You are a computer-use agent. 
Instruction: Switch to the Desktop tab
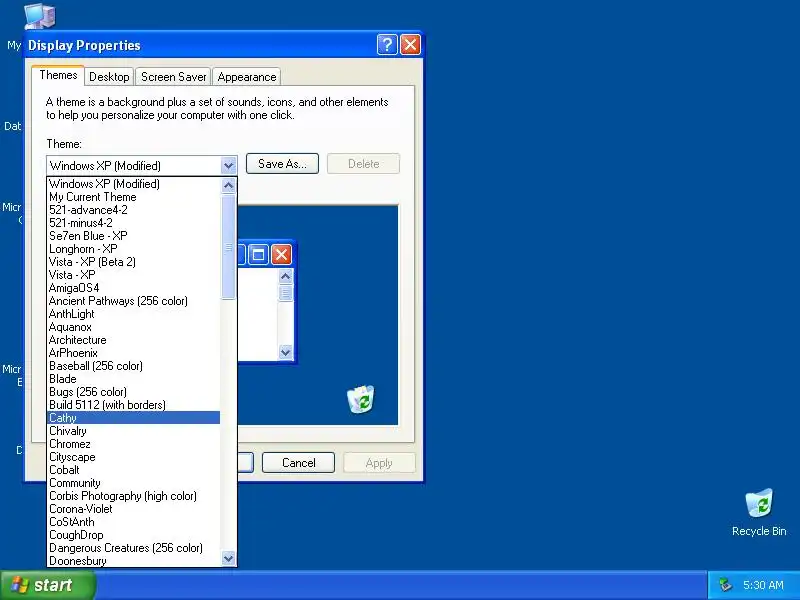[x=109, y=77]
